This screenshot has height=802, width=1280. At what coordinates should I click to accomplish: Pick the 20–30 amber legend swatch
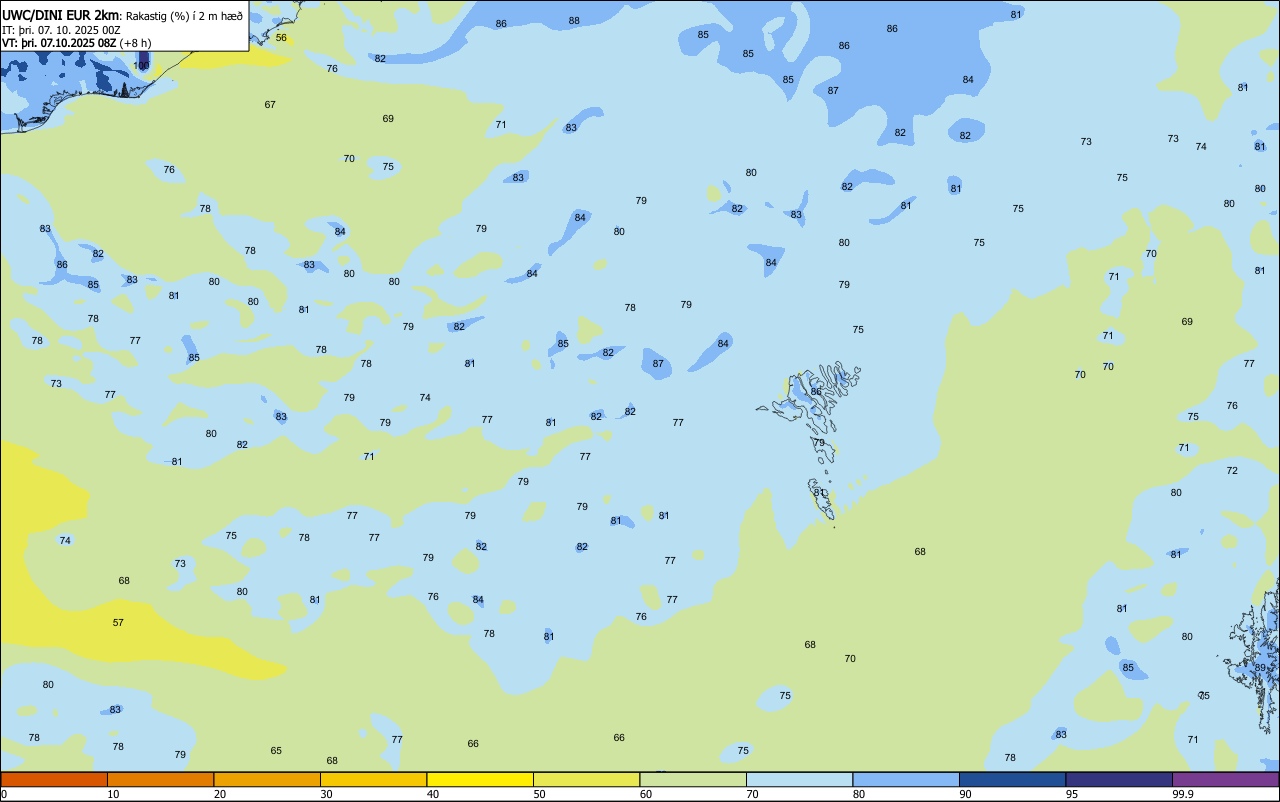click(267, 779)
